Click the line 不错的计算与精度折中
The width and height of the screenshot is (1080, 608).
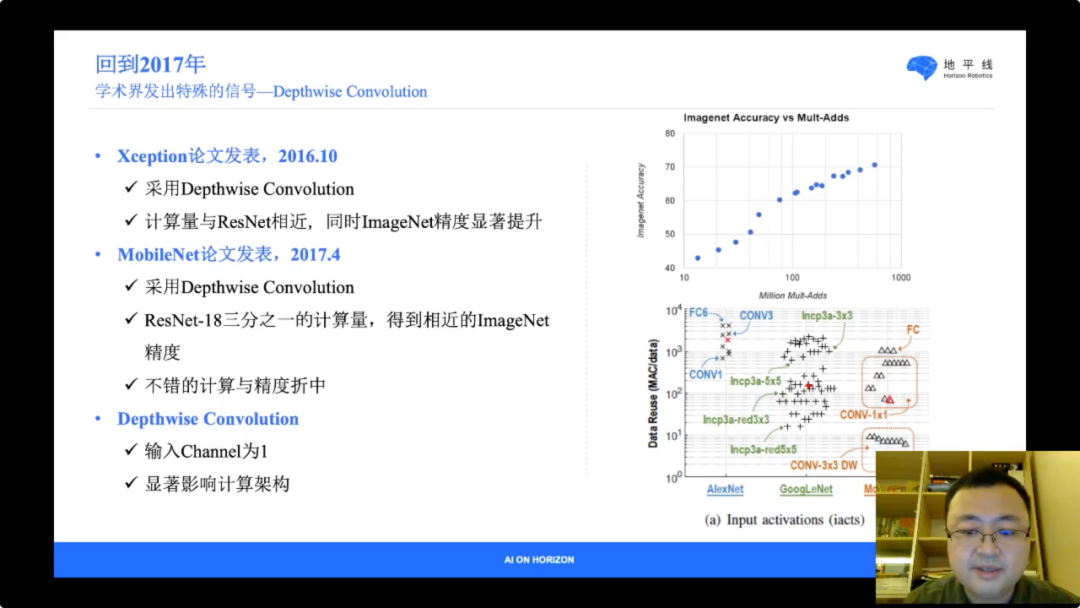click(235, 386)
